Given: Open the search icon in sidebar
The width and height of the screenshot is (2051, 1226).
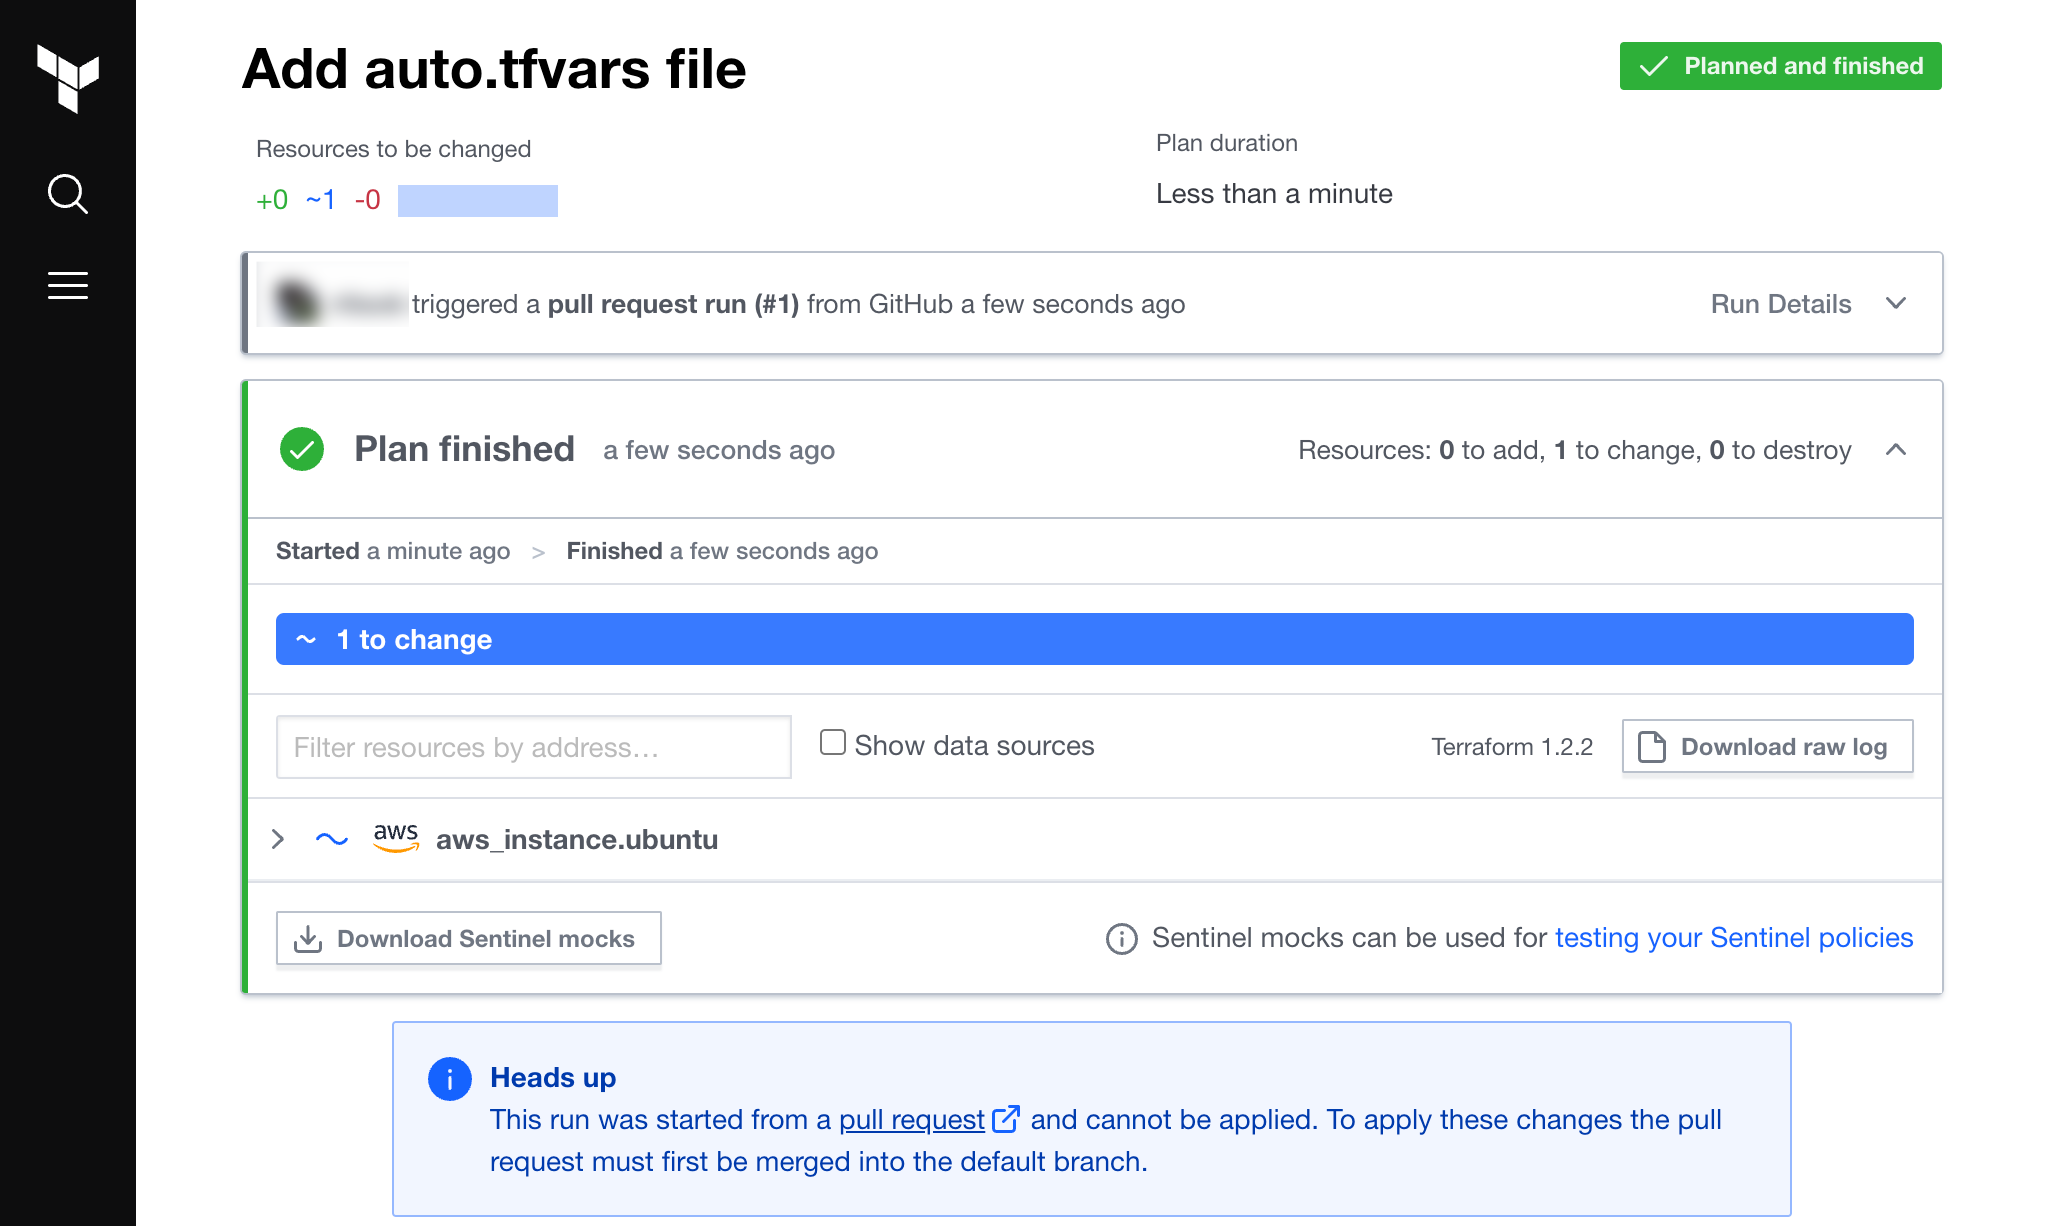Looking at the screenshot, I should tap(68, 194).
